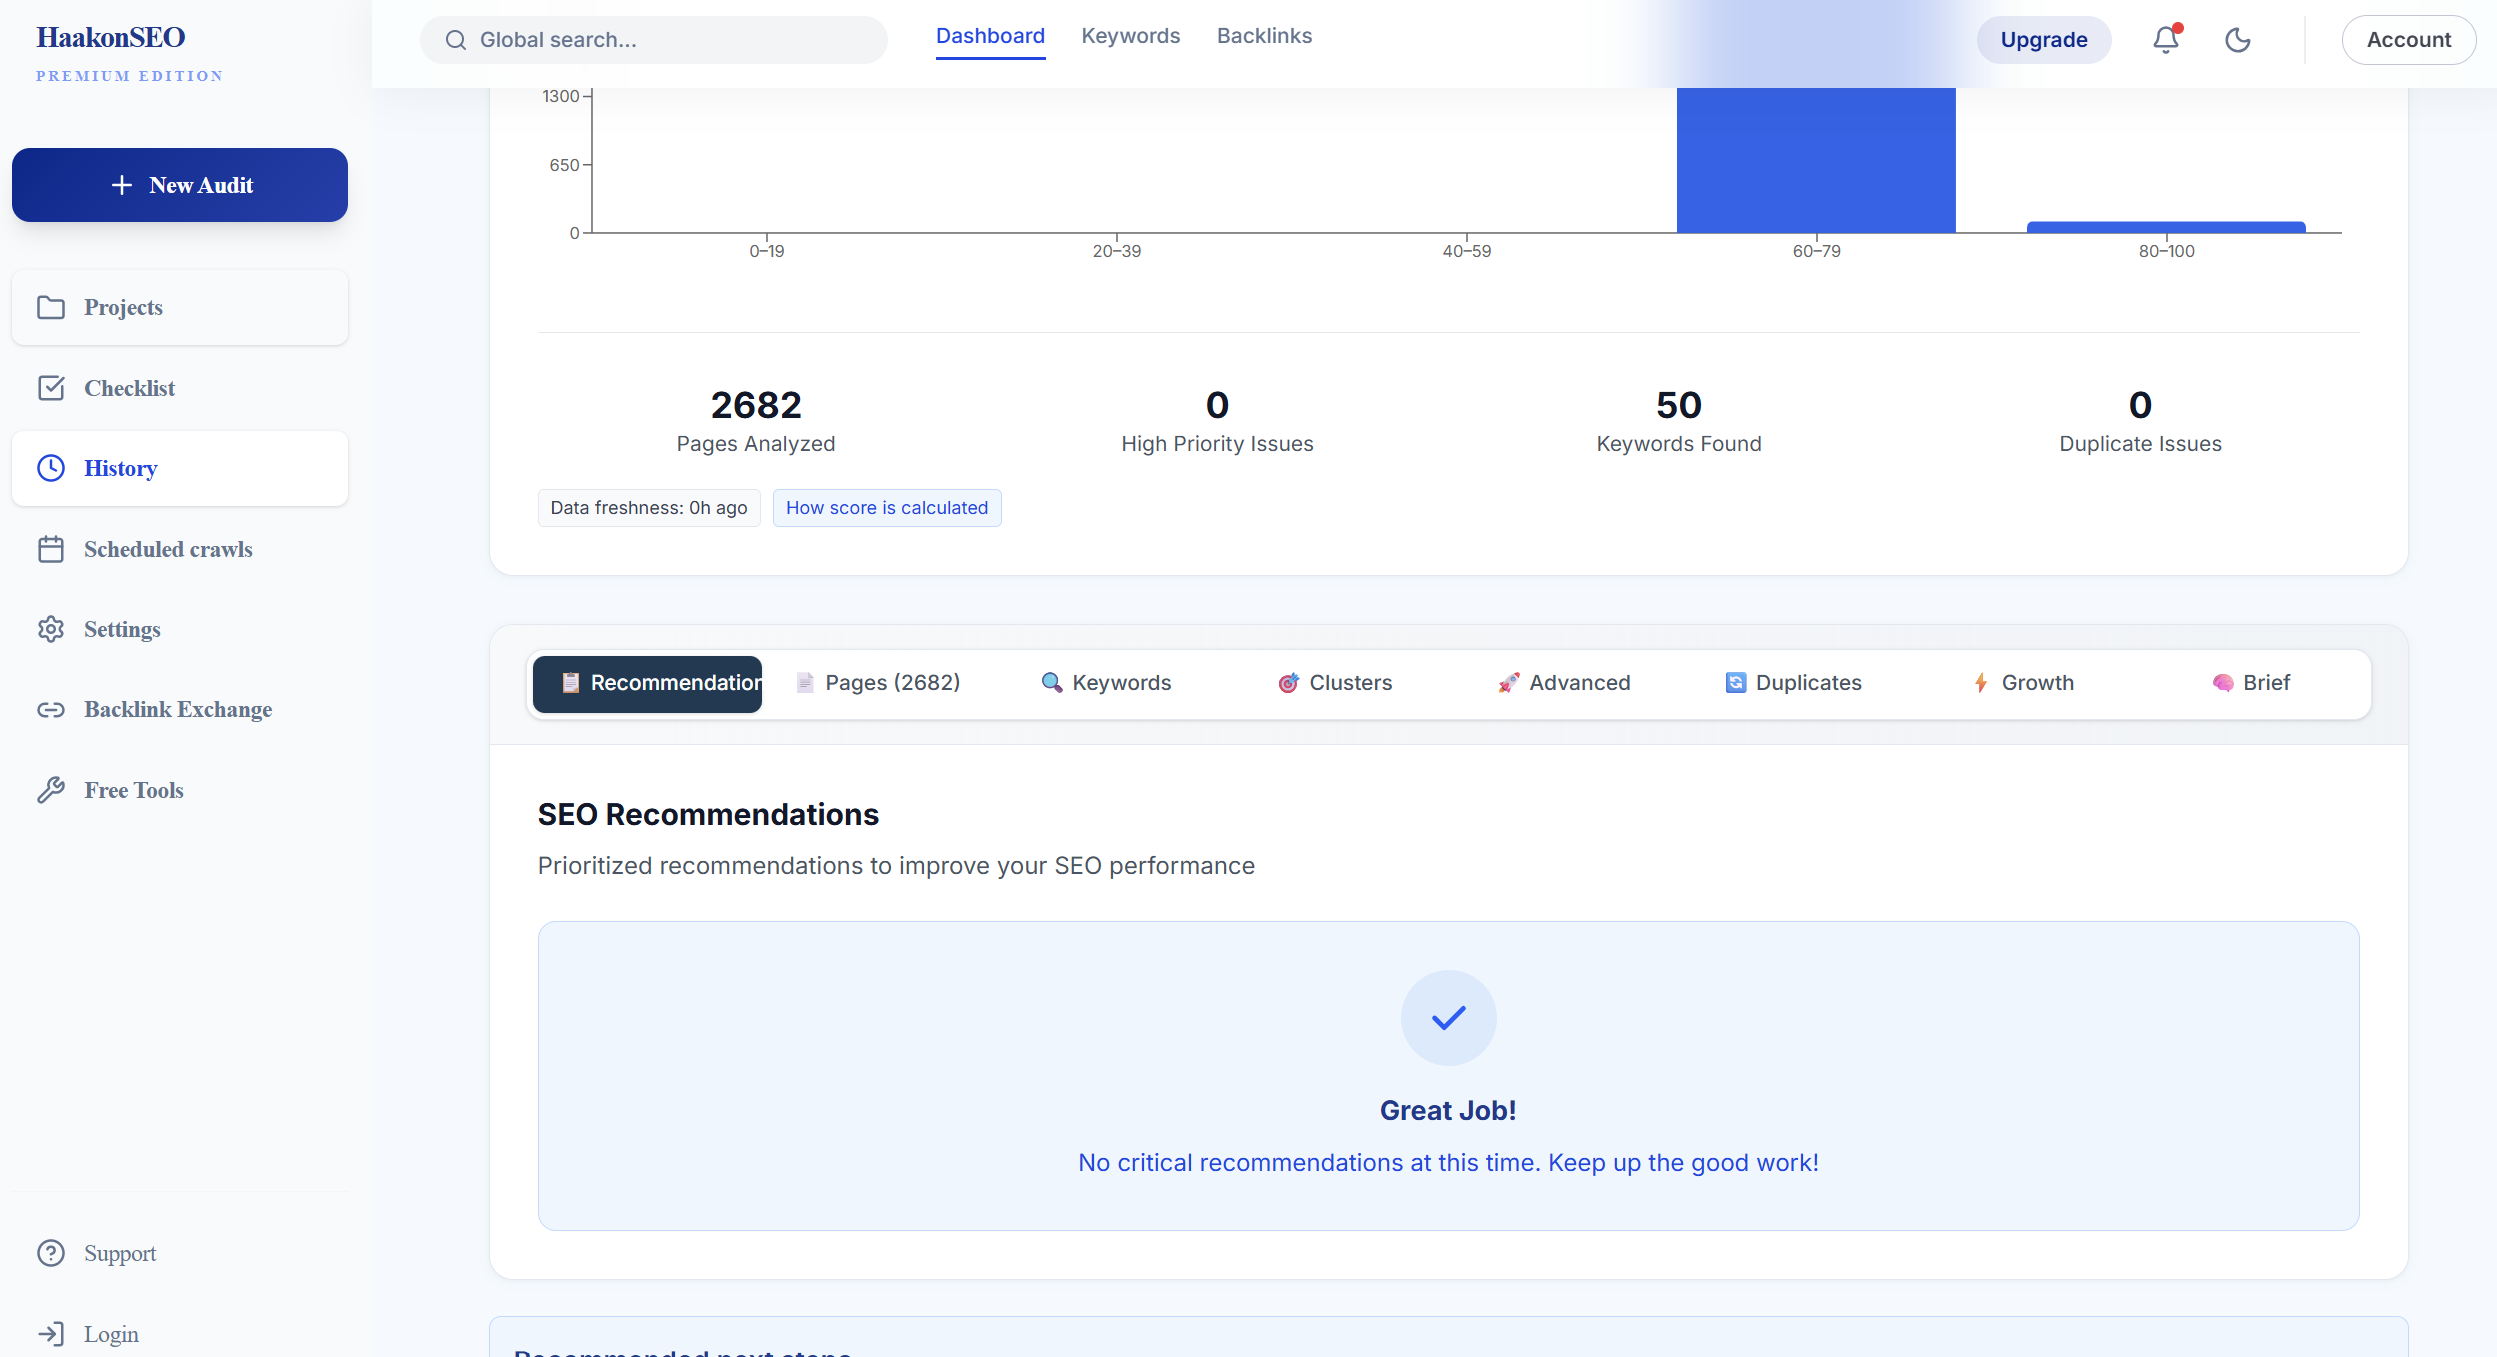The image size is (2497, 1357).
Task: Click the 80–100 score bar
Action: point(2166,227)
